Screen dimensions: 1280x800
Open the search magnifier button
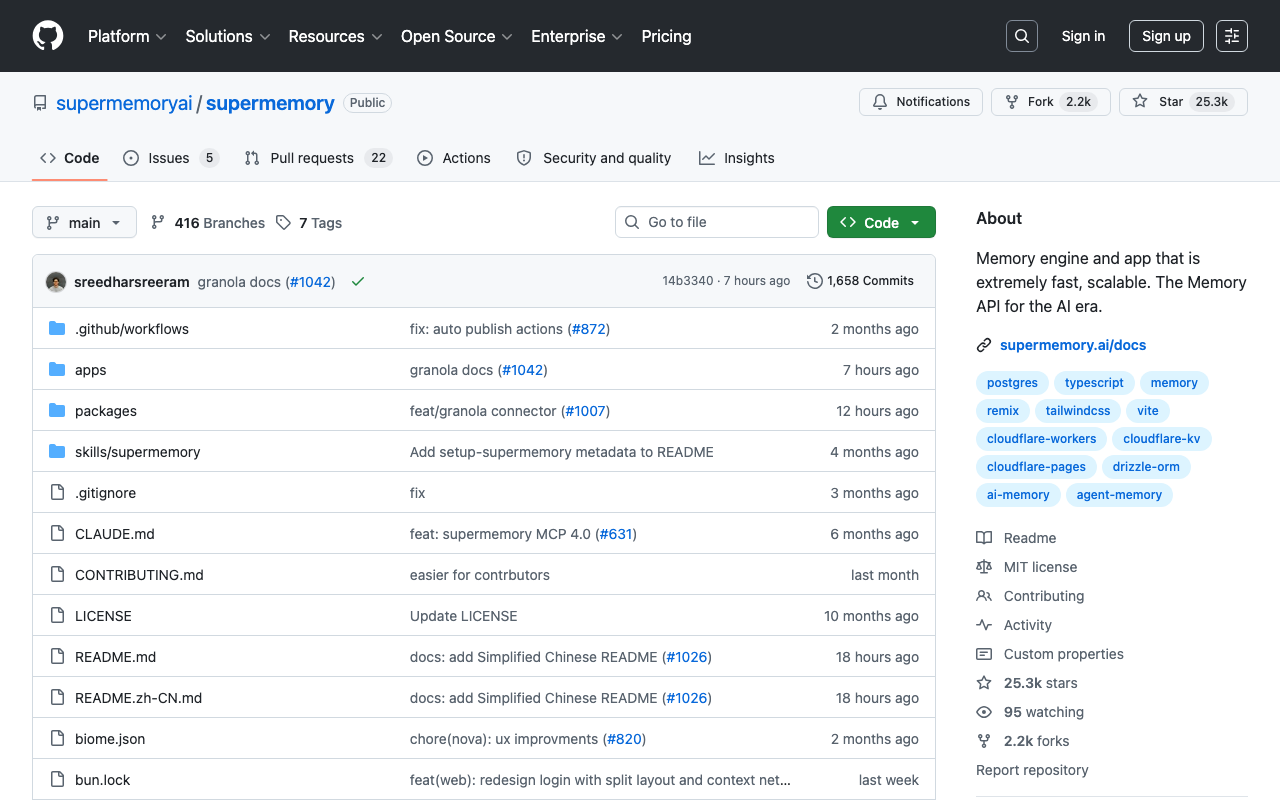click(x=1022, y=36)
